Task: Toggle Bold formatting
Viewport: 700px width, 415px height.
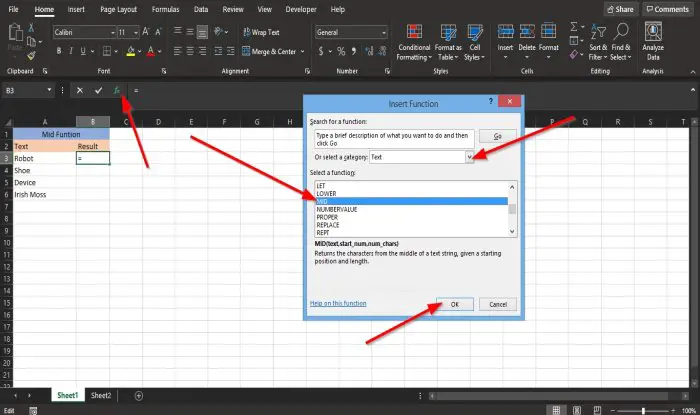Action: click(x=58, y=51)
